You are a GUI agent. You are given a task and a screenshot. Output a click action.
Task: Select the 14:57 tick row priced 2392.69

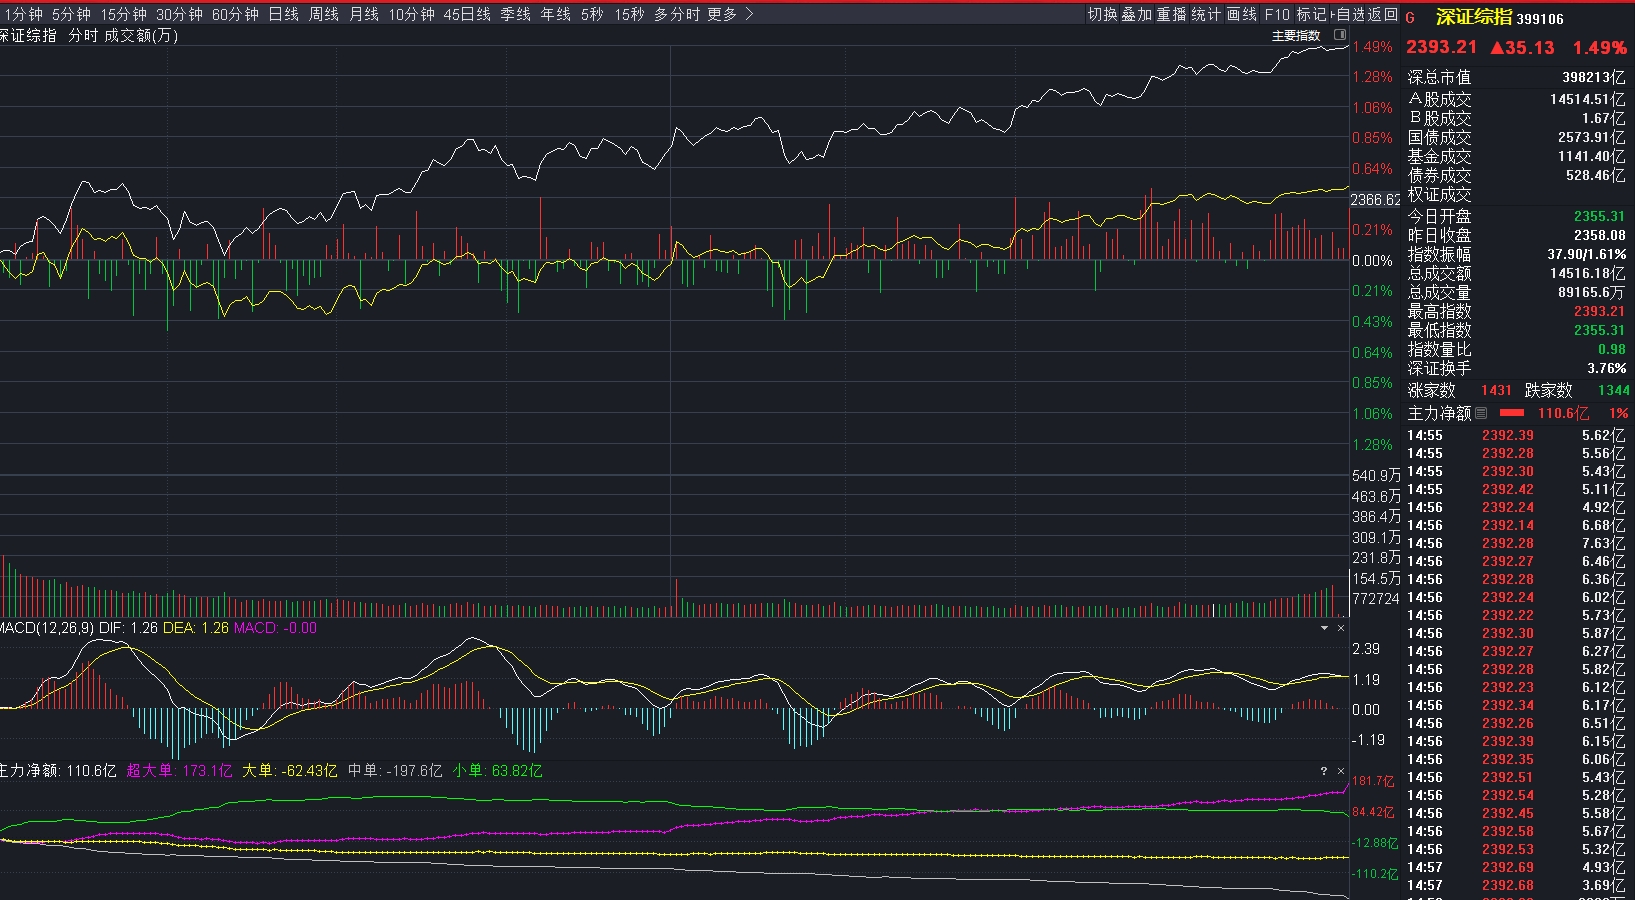pyautogui.click(x=1516, y=867)
